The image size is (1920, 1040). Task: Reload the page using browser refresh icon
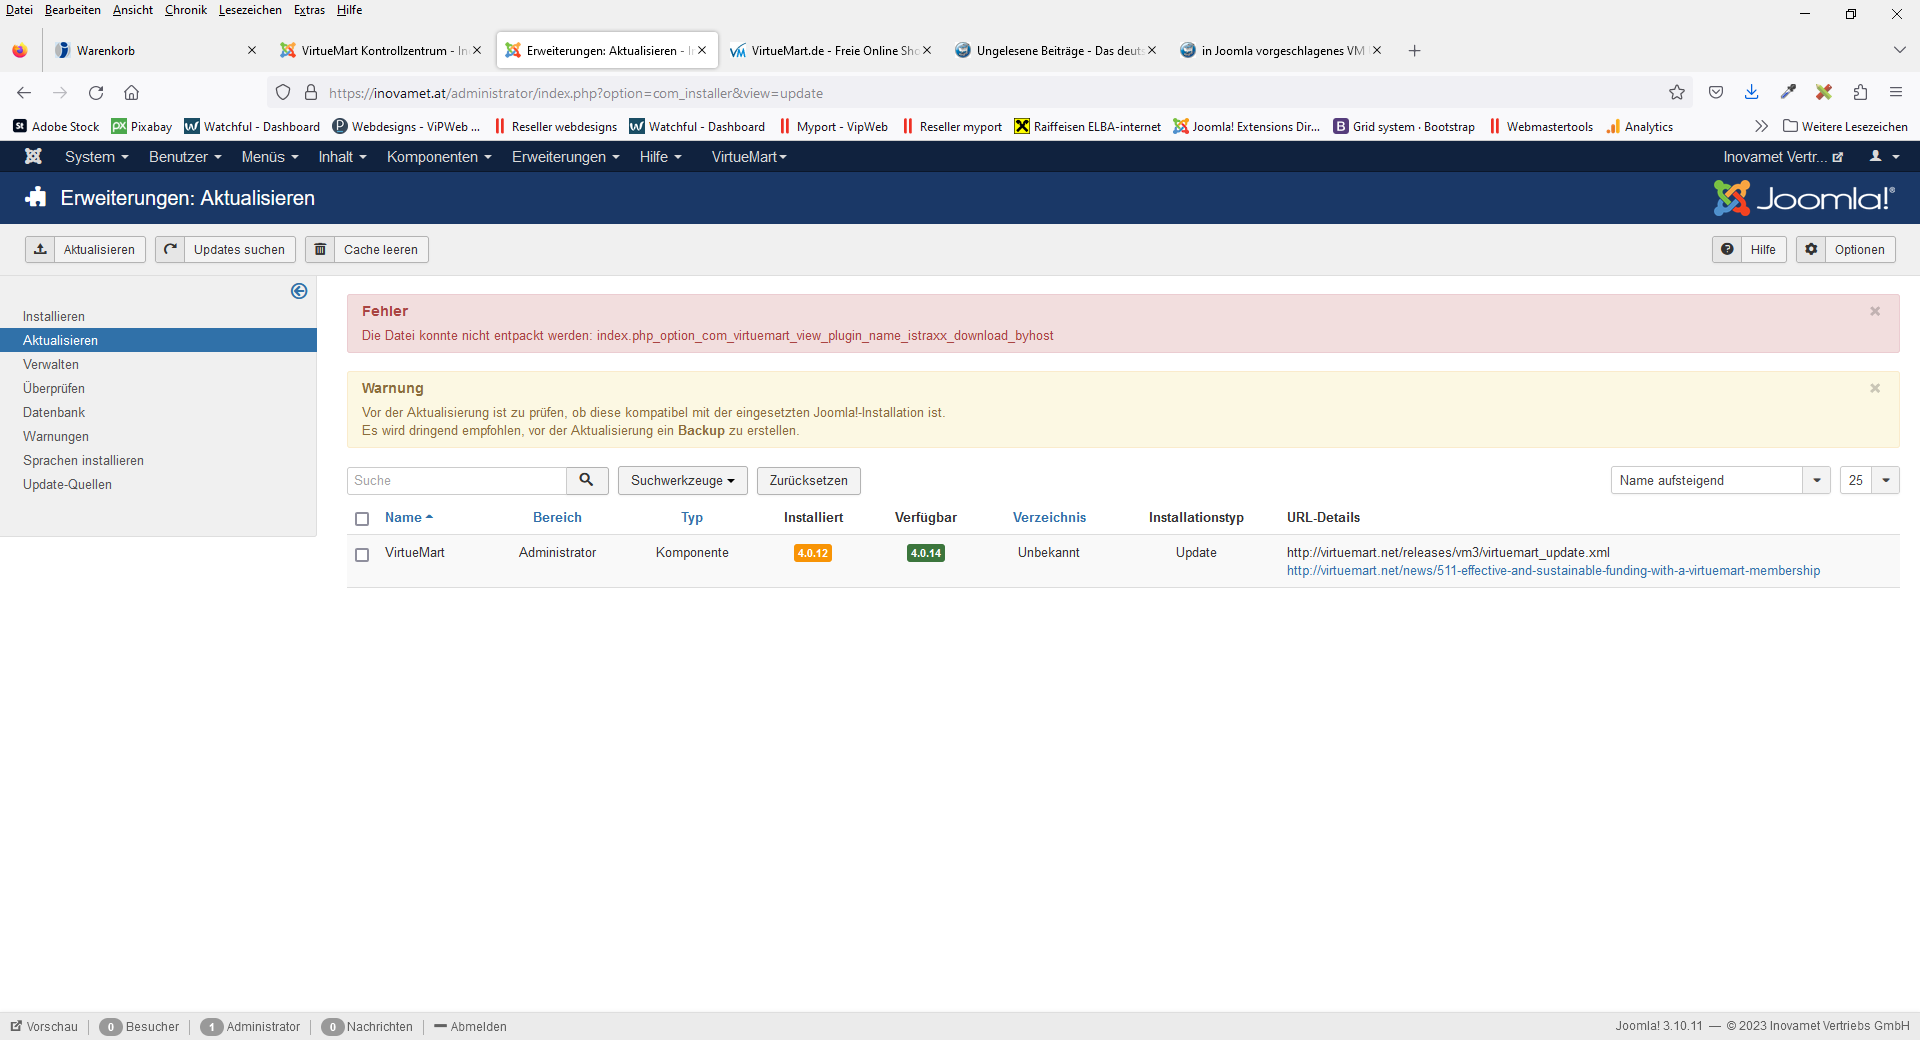[96, 93]
